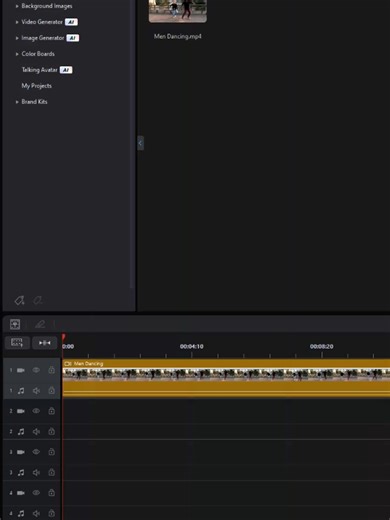This screenshot has width=390, height=520.
Task: Click the Men Dancing clip title bar
Action: tap(226, 363)
